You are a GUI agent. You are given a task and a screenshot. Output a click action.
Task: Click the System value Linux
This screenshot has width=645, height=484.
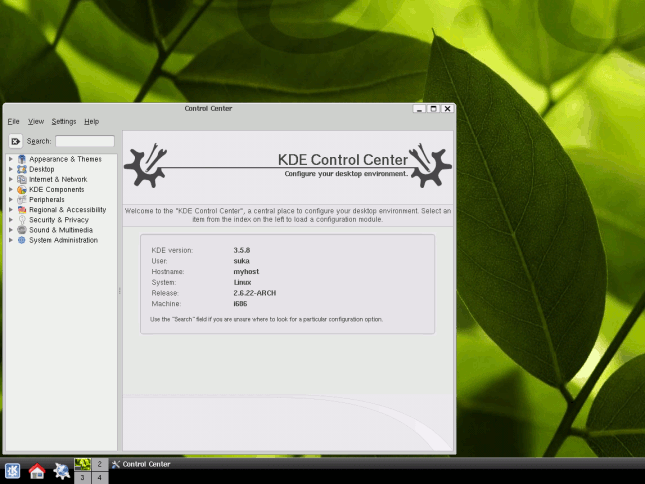tap(242, 282)
